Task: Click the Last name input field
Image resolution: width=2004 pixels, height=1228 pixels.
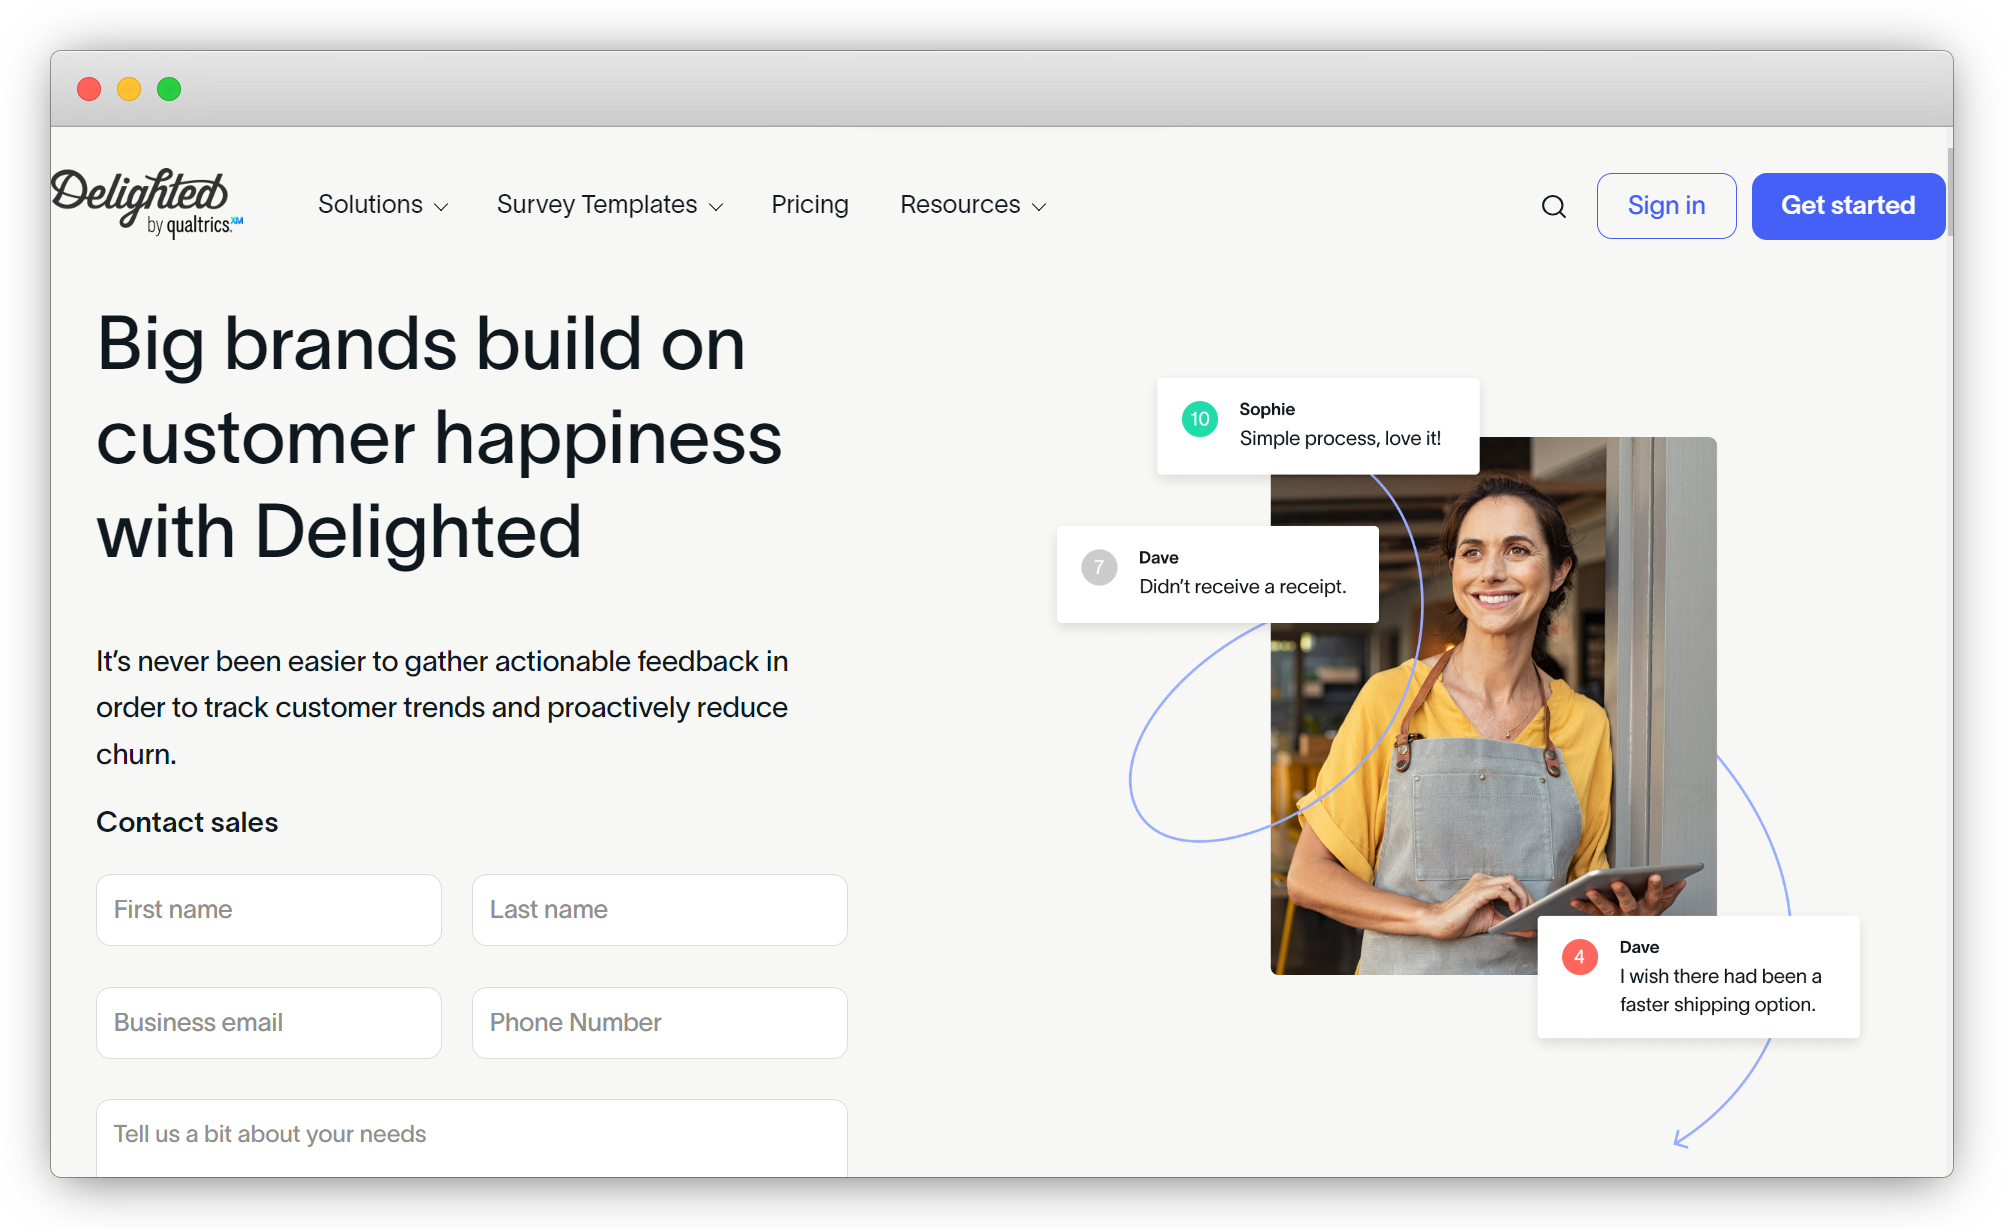Action: pyautogui.click(x=660, y=909)
